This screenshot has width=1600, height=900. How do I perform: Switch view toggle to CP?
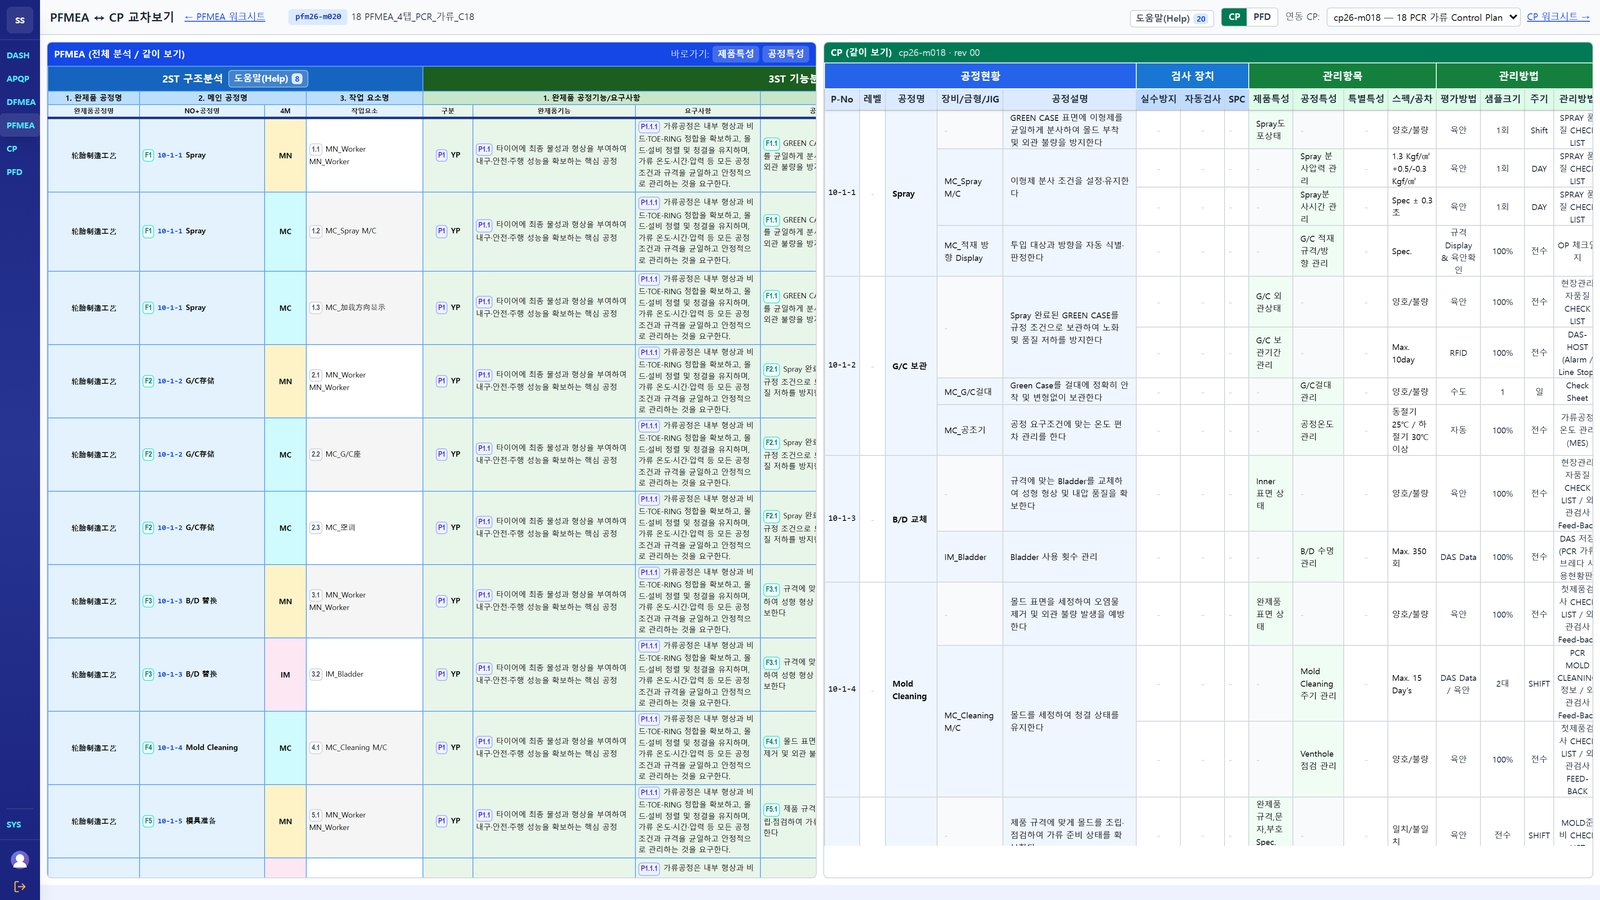point(1234,17)
